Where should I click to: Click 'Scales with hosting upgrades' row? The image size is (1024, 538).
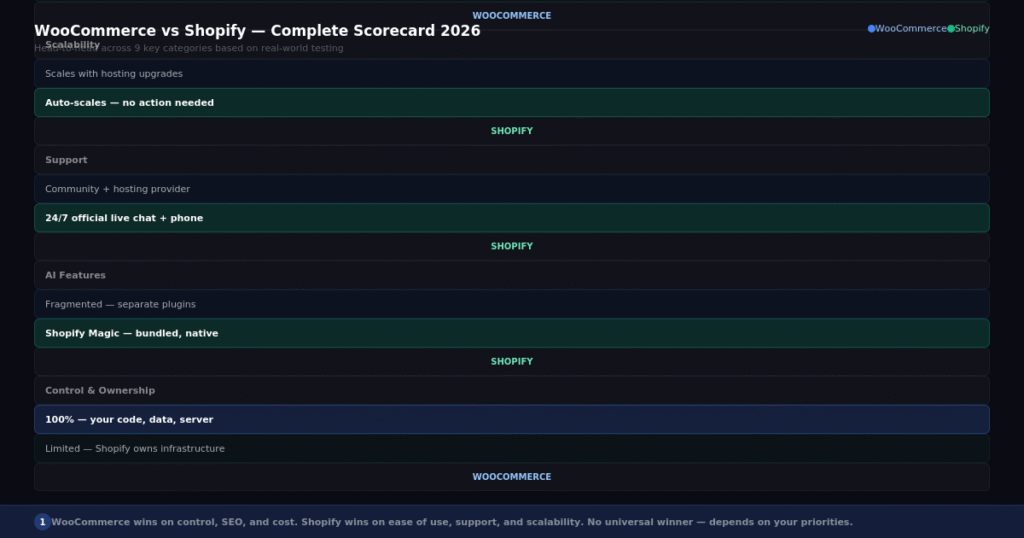[x=512, y=74]
